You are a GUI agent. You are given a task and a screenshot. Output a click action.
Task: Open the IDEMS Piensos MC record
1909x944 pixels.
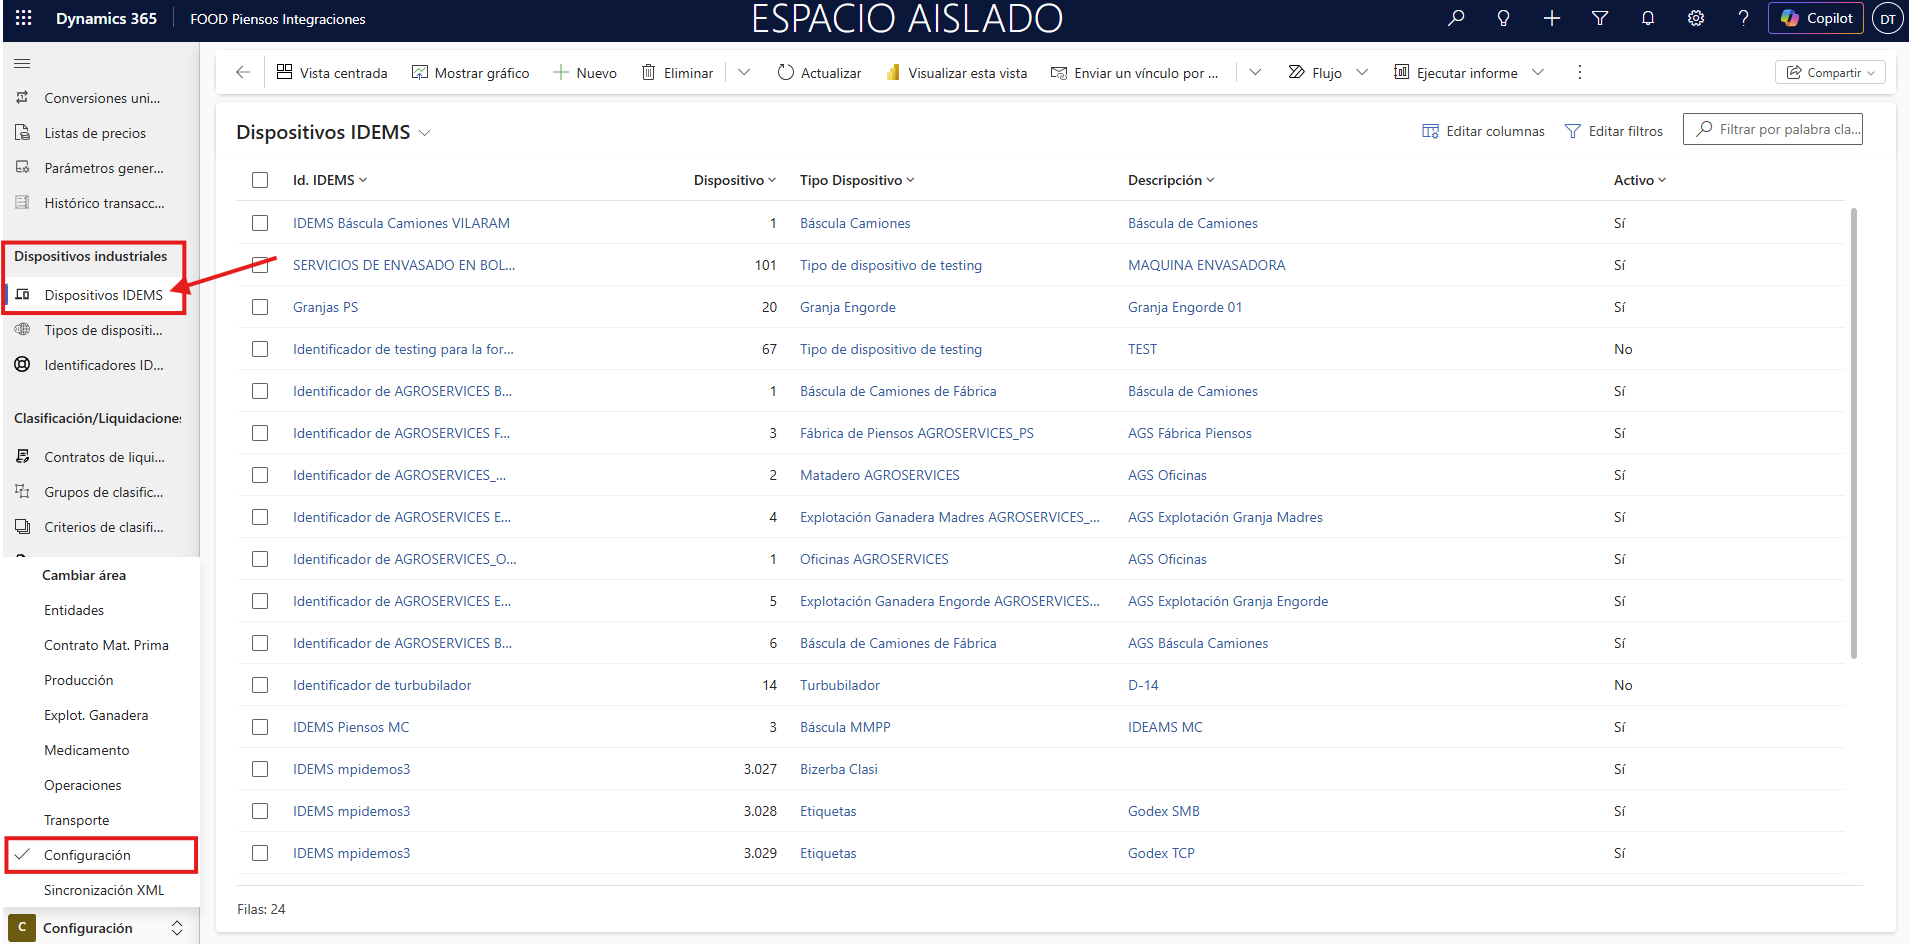[351, 727]
